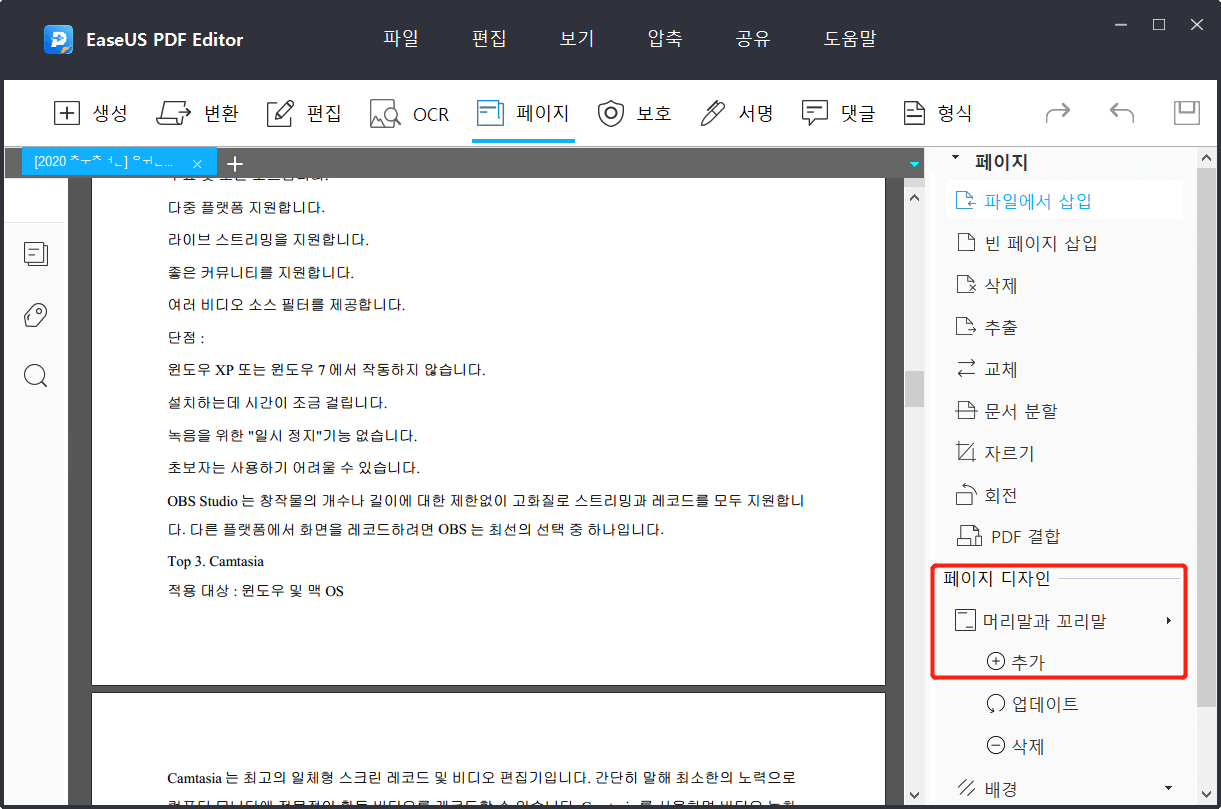The height and width of the screenshot is (809, 1221).
Task: Select the OCR tool
Action: 409,113
